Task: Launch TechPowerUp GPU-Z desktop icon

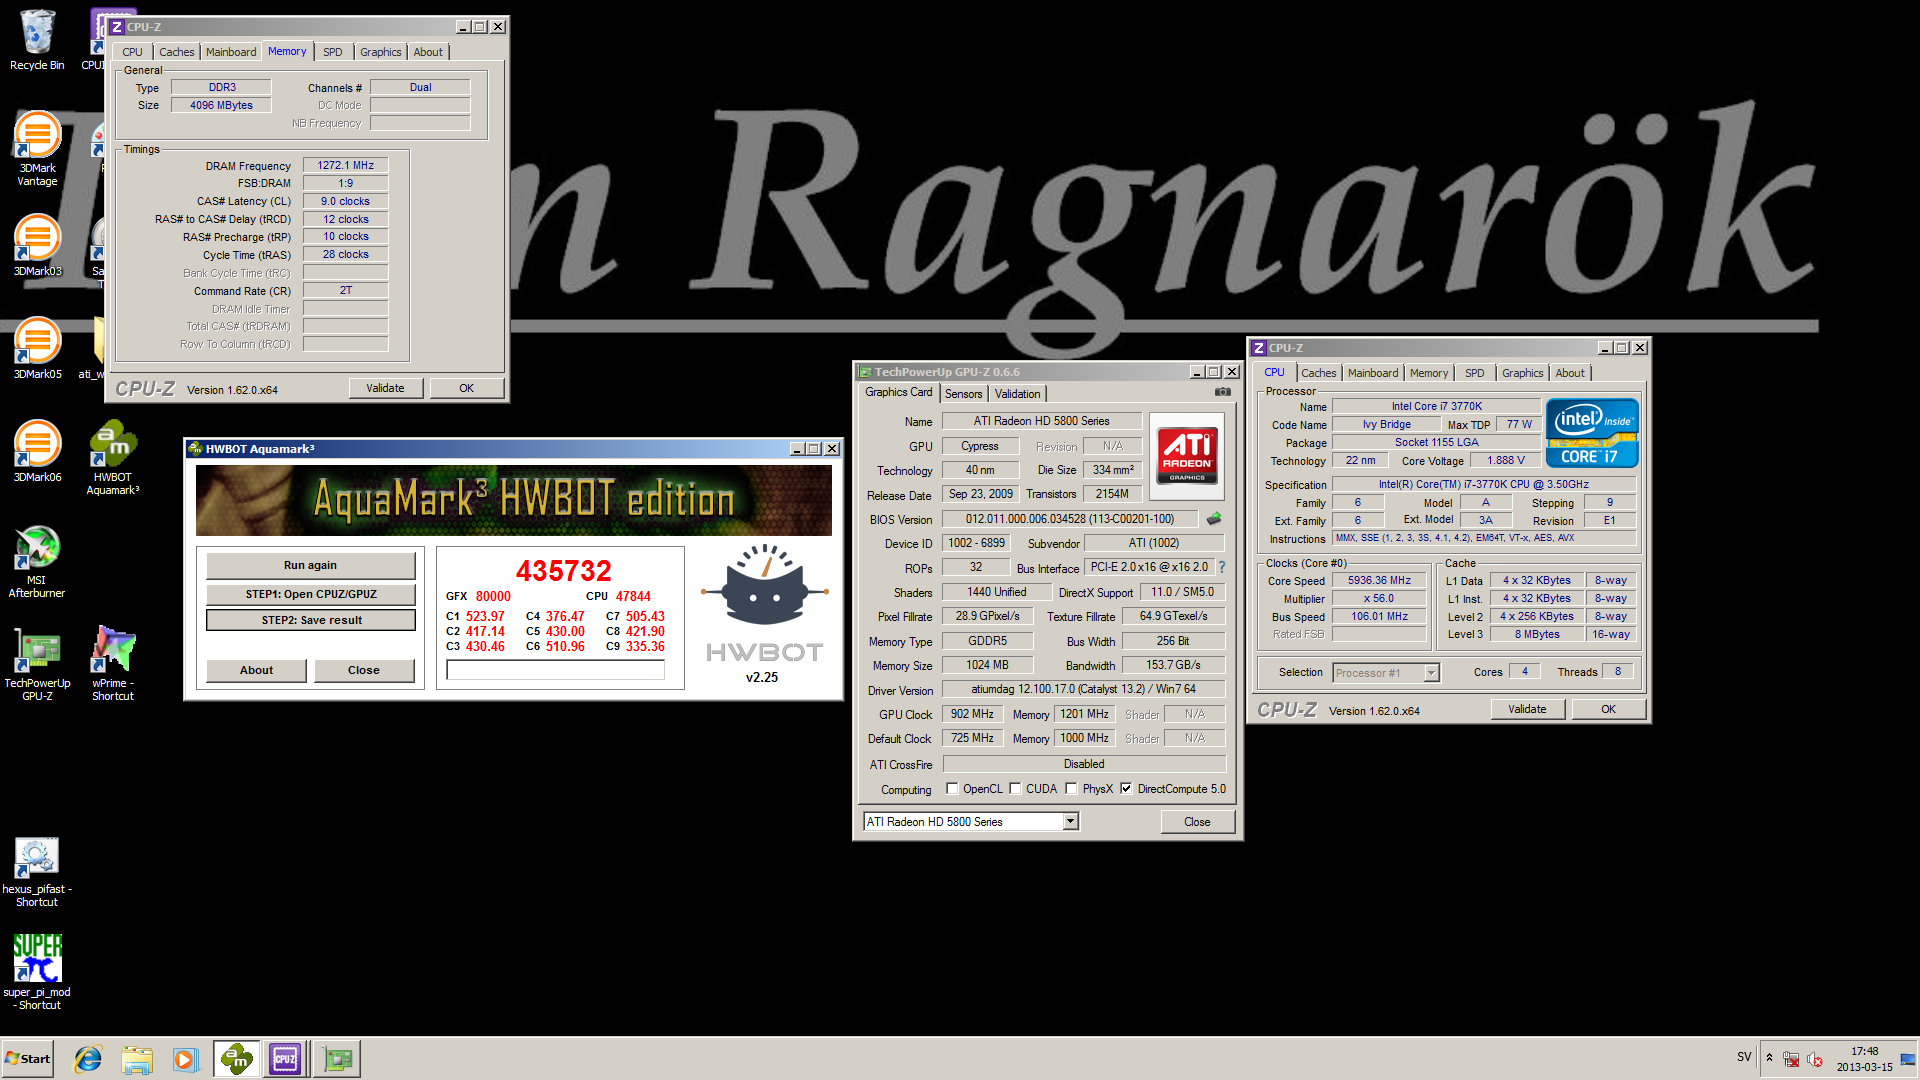Action: pos(37,664)
